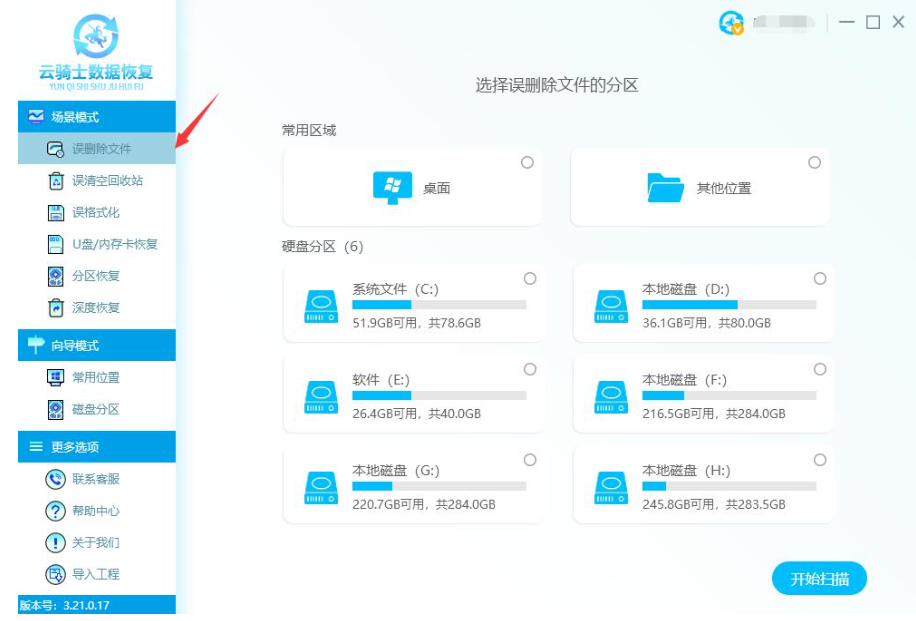This screenshot has width=916, height=621.
Task: Open the 导入工程 import project icon
Action: tap(56, 574)
